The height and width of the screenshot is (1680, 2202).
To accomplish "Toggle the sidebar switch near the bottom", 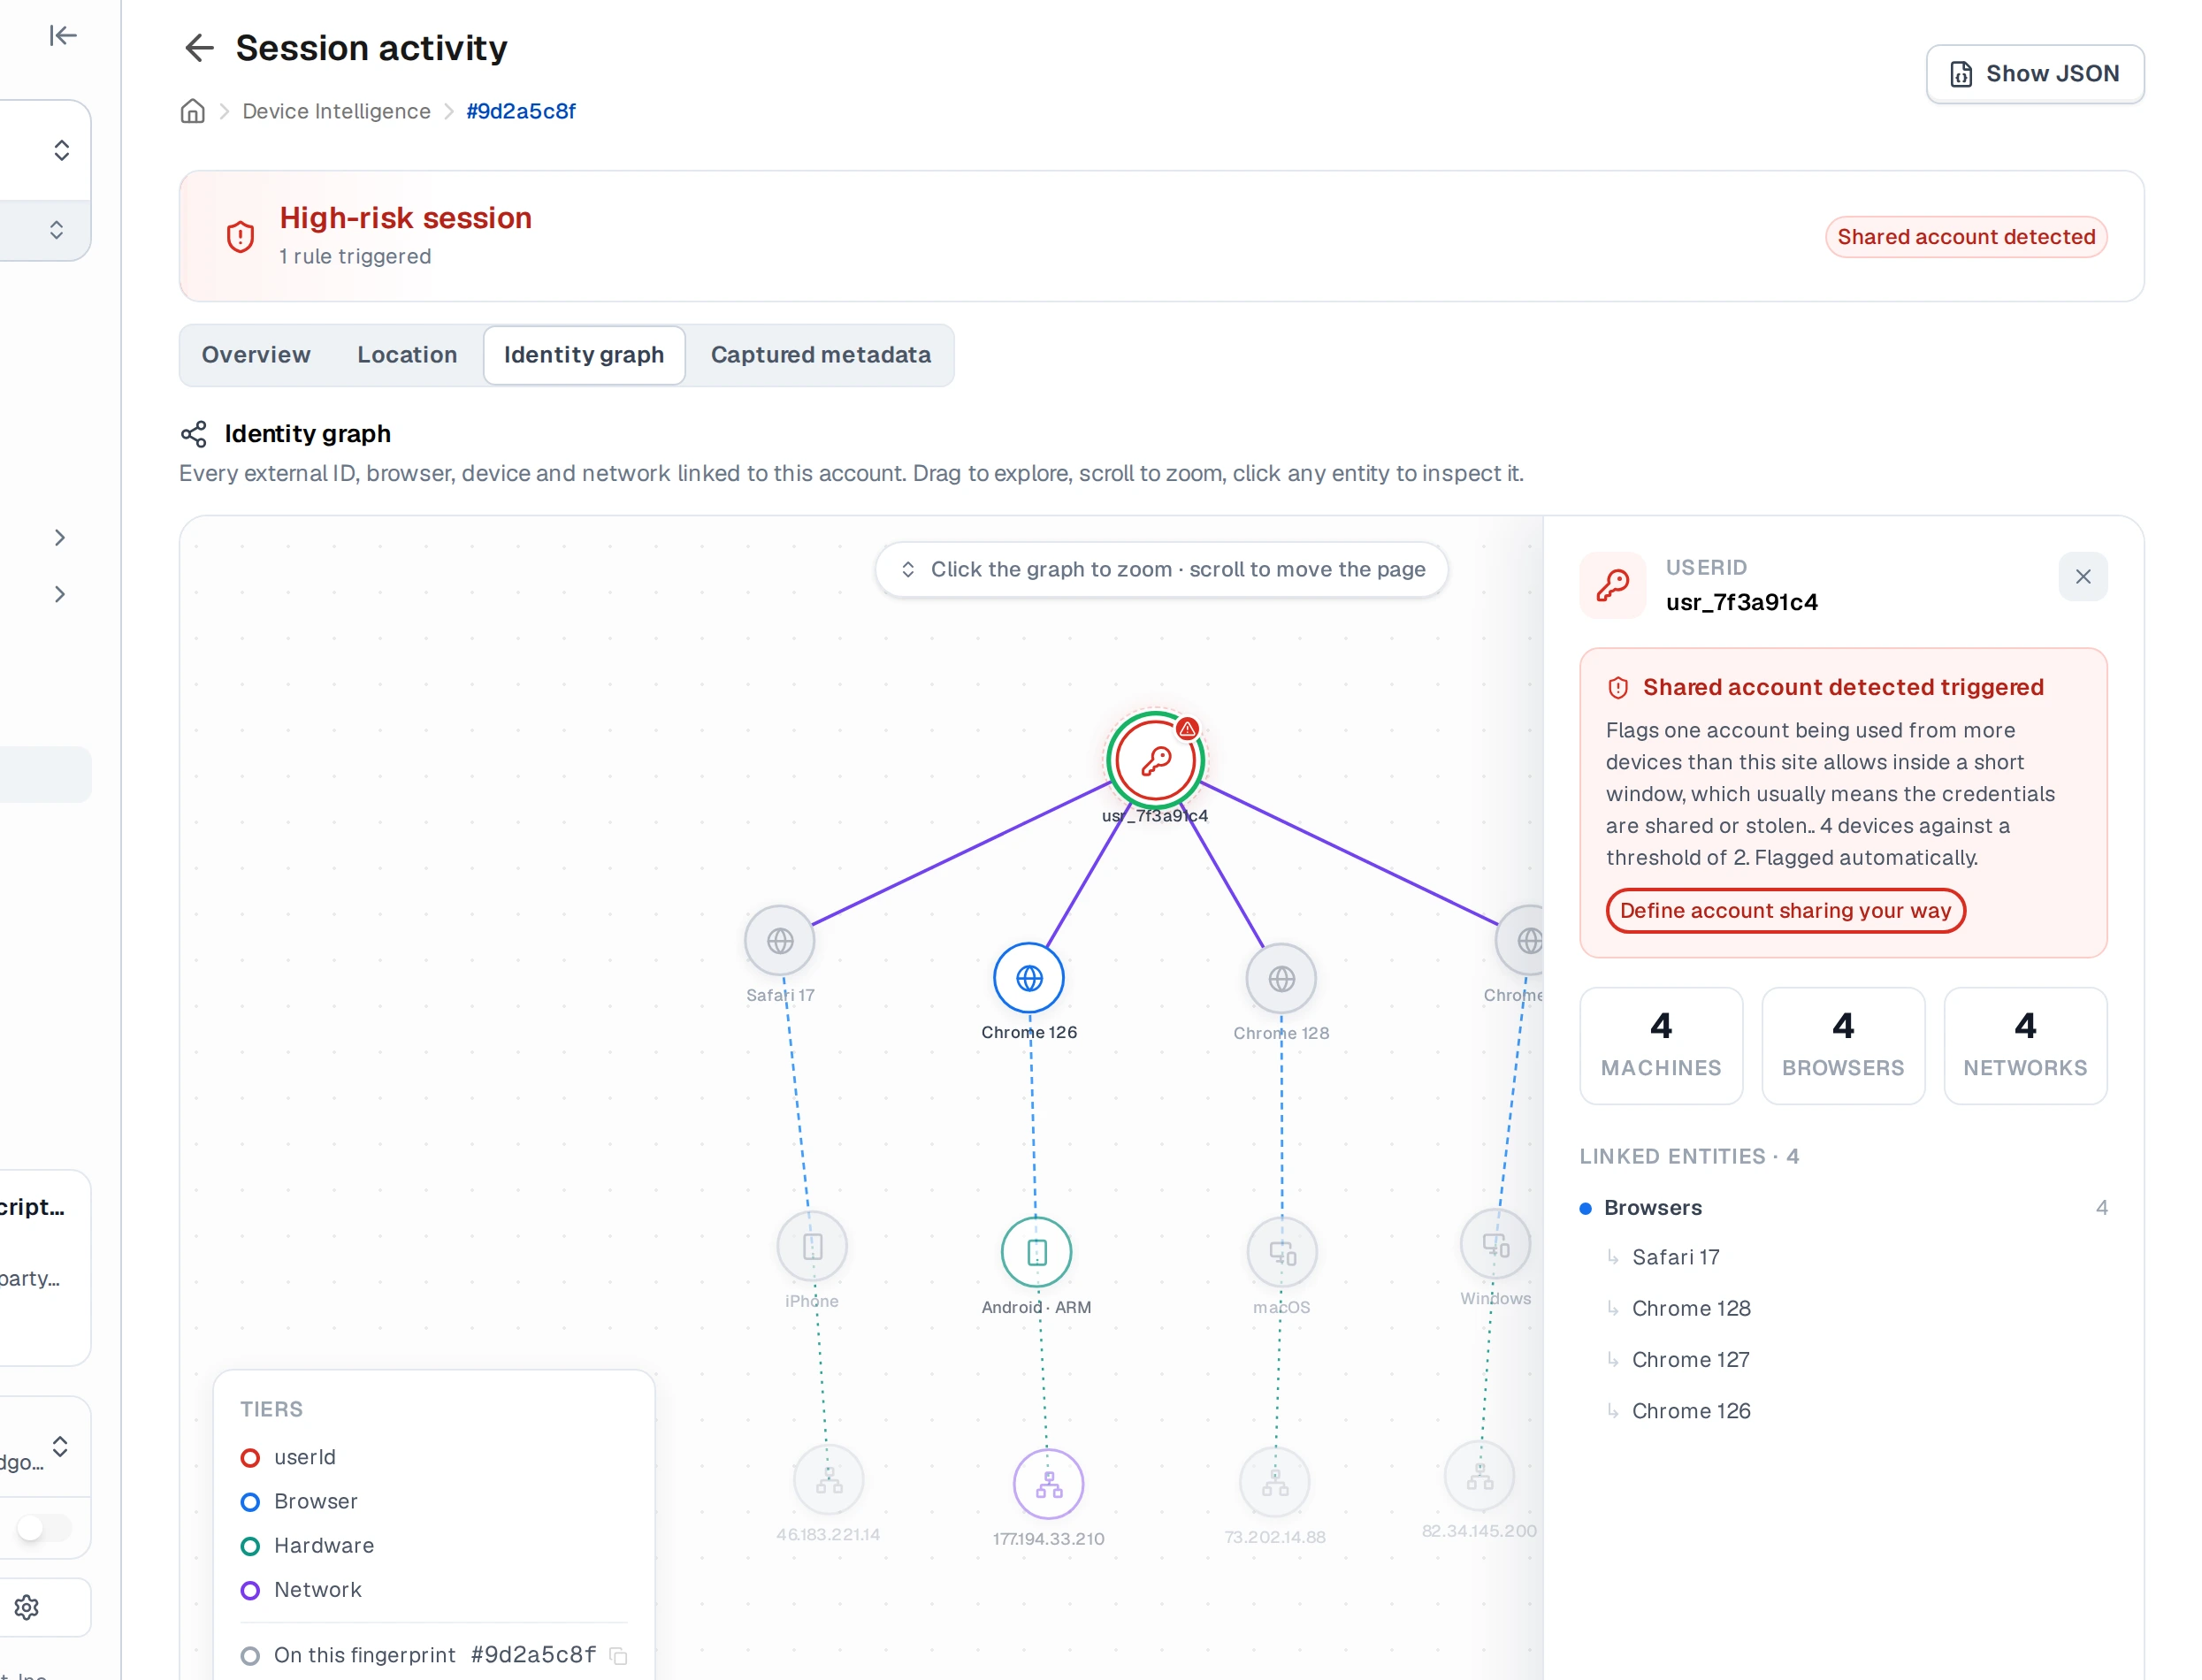I will [44, 1527].
